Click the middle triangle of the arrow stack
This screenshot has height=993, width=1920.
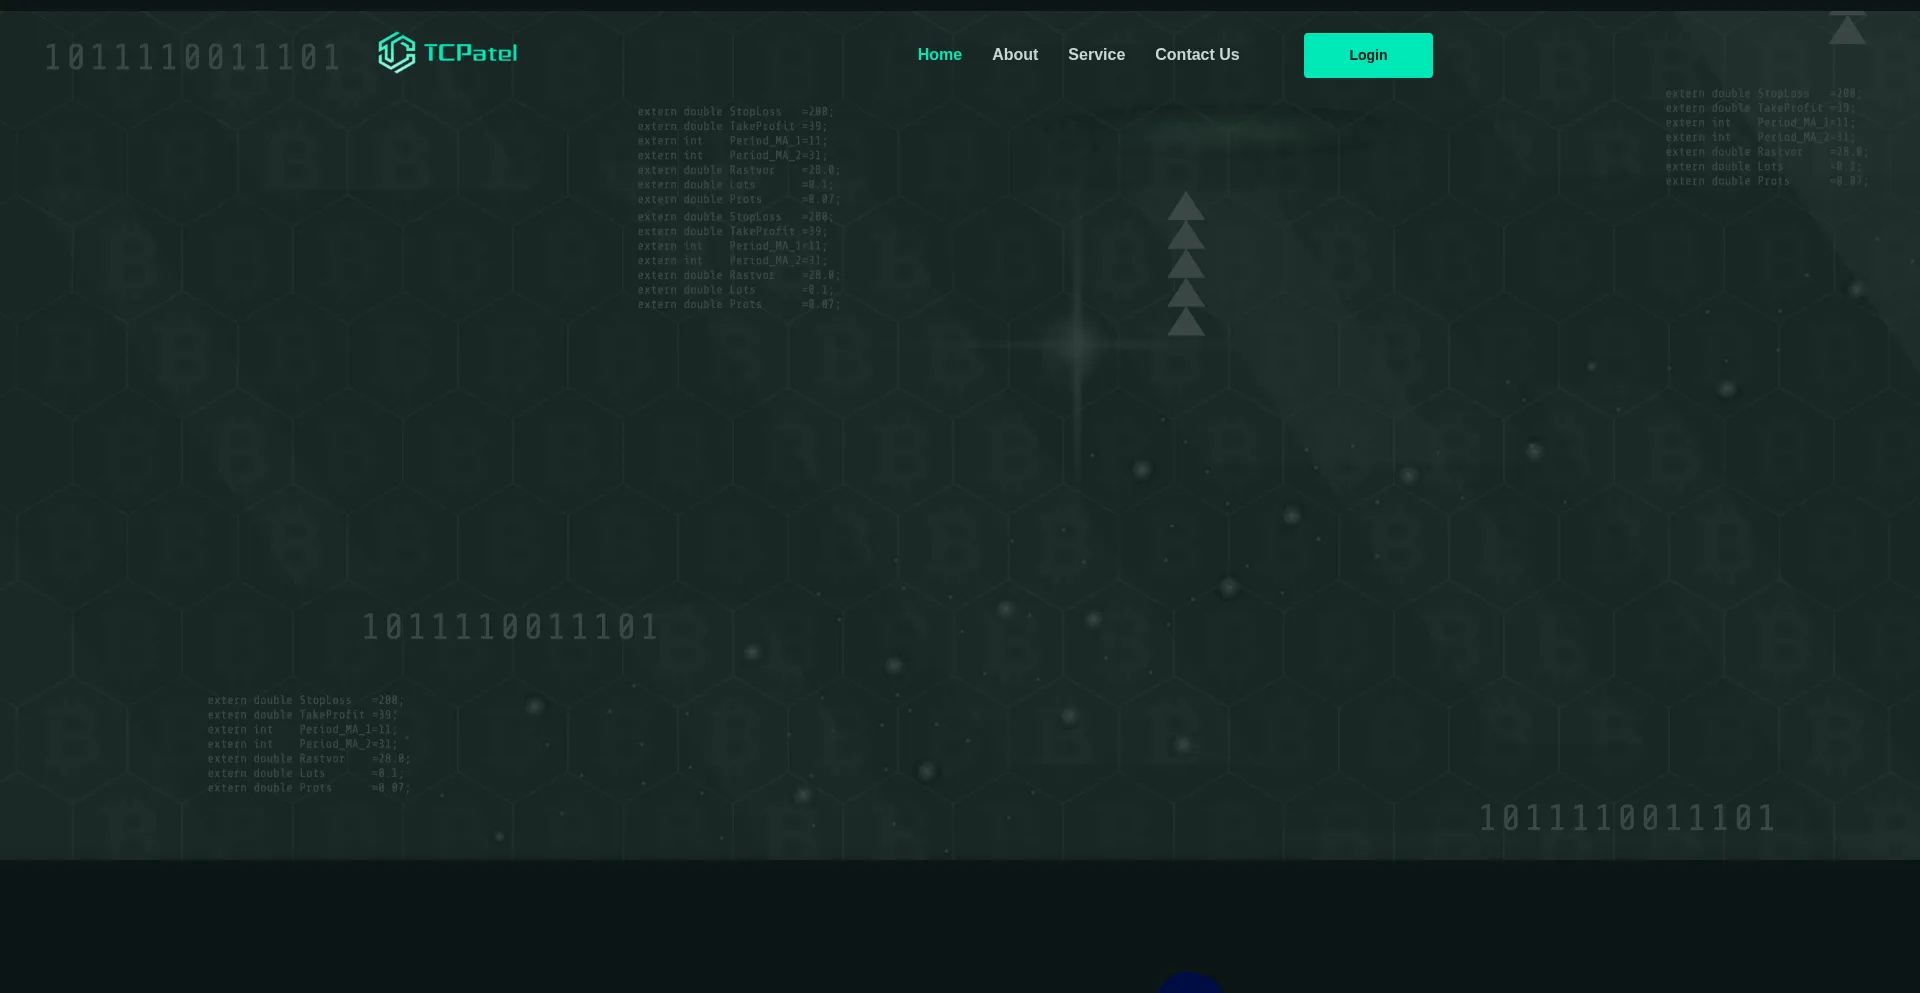1186,266
